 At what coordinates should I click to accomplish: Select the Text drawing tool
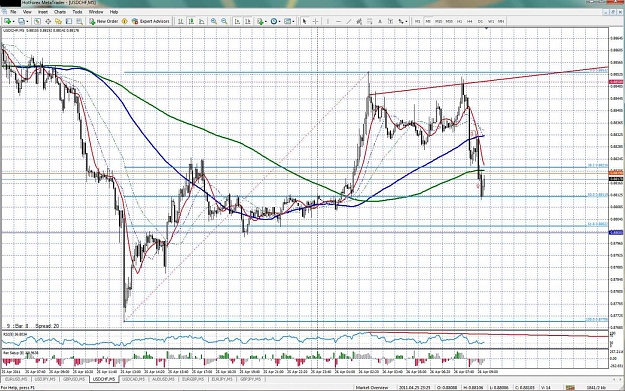point(380,21)
